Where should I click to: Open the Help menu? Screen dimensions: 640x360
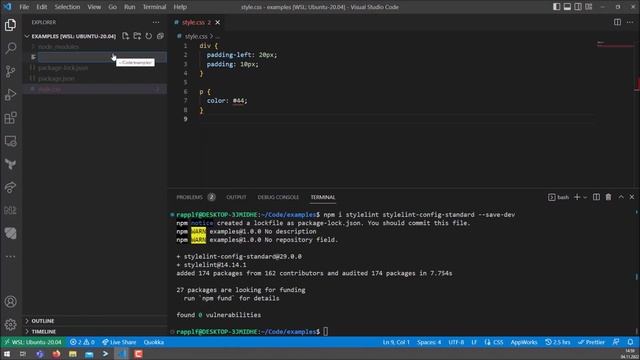pyautogui.click(x=180, y=7)
